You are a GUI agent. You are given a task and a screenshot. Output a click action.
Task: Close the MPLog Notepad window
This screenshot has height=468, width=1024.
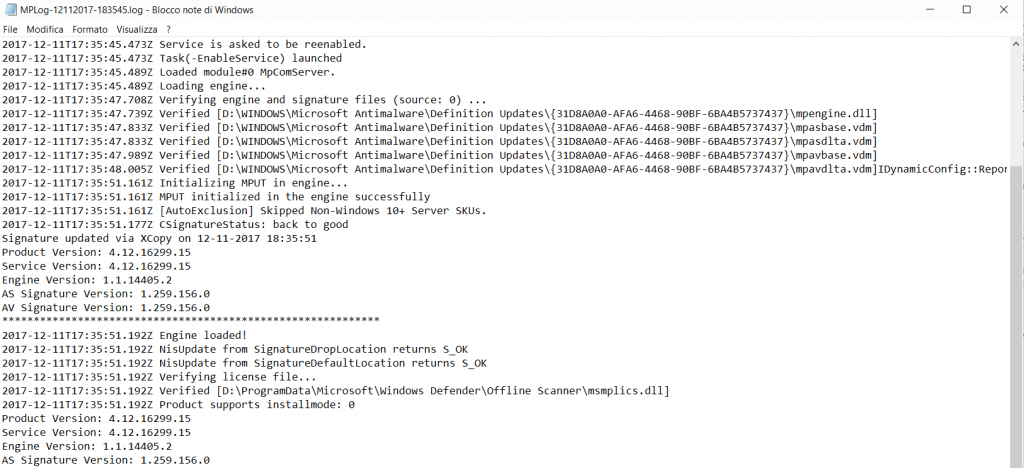1004,10
